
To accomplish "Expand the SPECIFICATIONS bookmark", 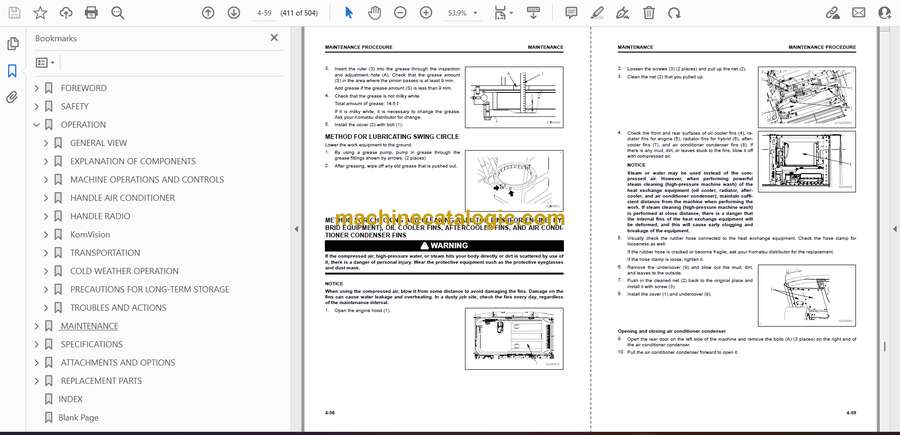I will pos(37,344).
